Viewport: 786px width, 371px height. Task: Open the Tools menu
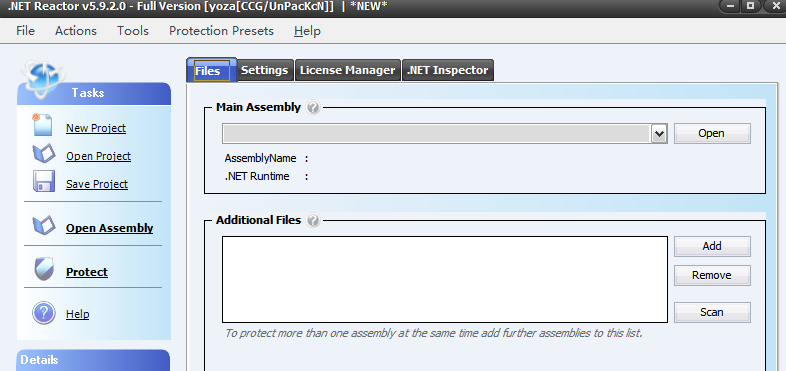(x=133, y=31)
